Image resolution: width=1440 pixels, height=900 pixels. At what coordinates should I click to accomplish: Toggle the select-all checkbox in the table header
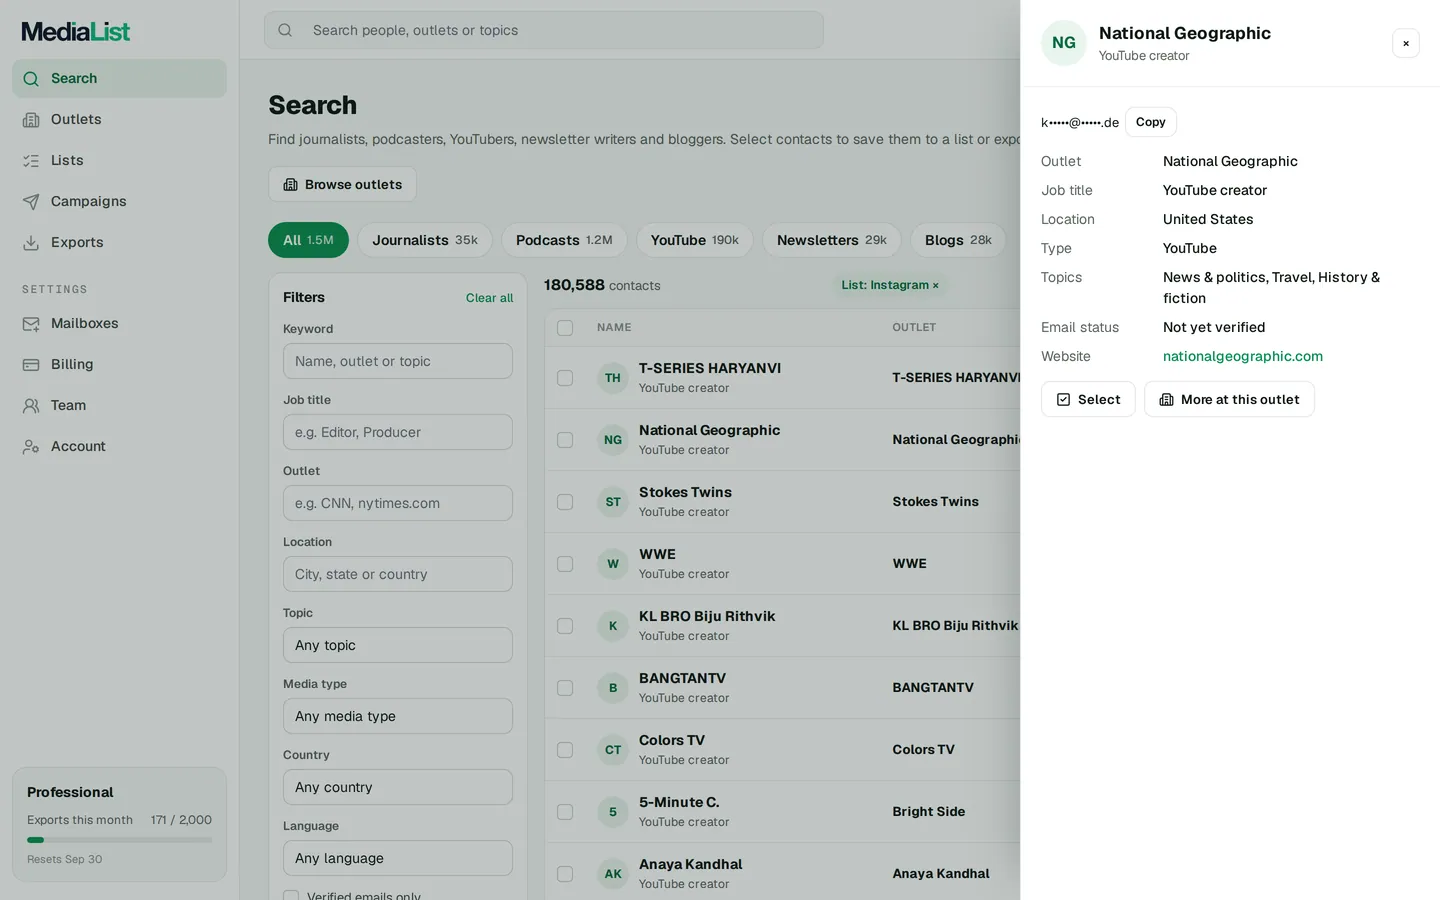pos(565,328)
